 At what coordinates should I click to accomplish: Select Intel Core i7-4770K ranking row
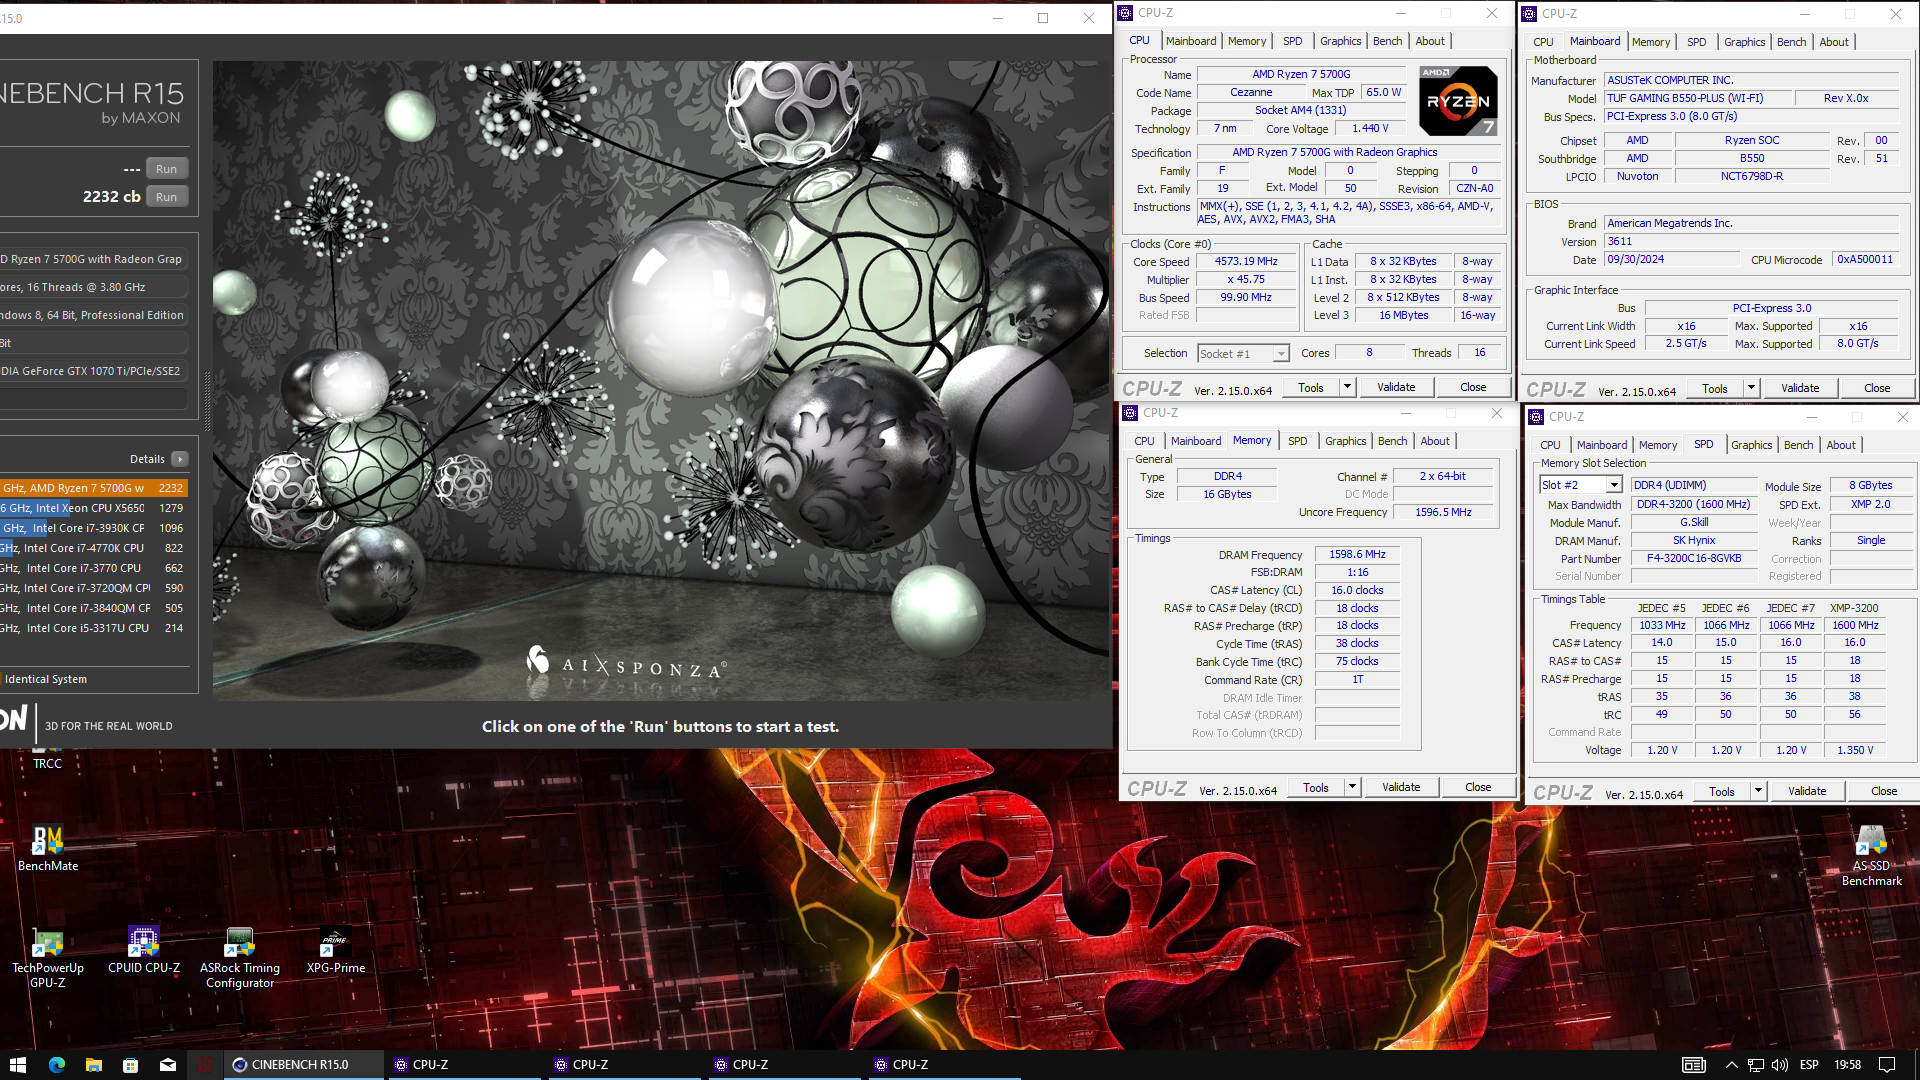(x=94, y=548)
